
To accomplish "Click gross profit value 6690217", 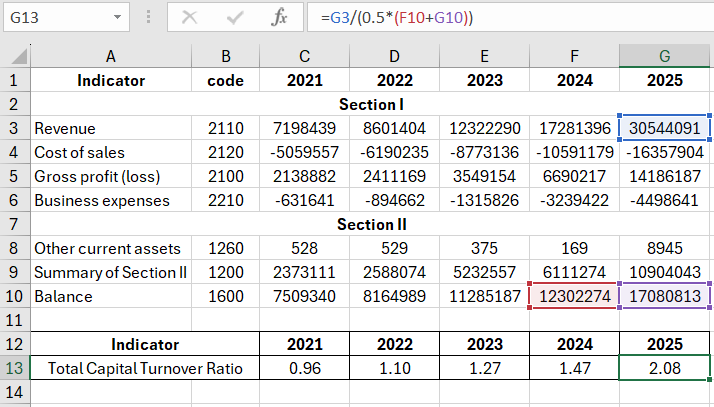I will point(574,176).
